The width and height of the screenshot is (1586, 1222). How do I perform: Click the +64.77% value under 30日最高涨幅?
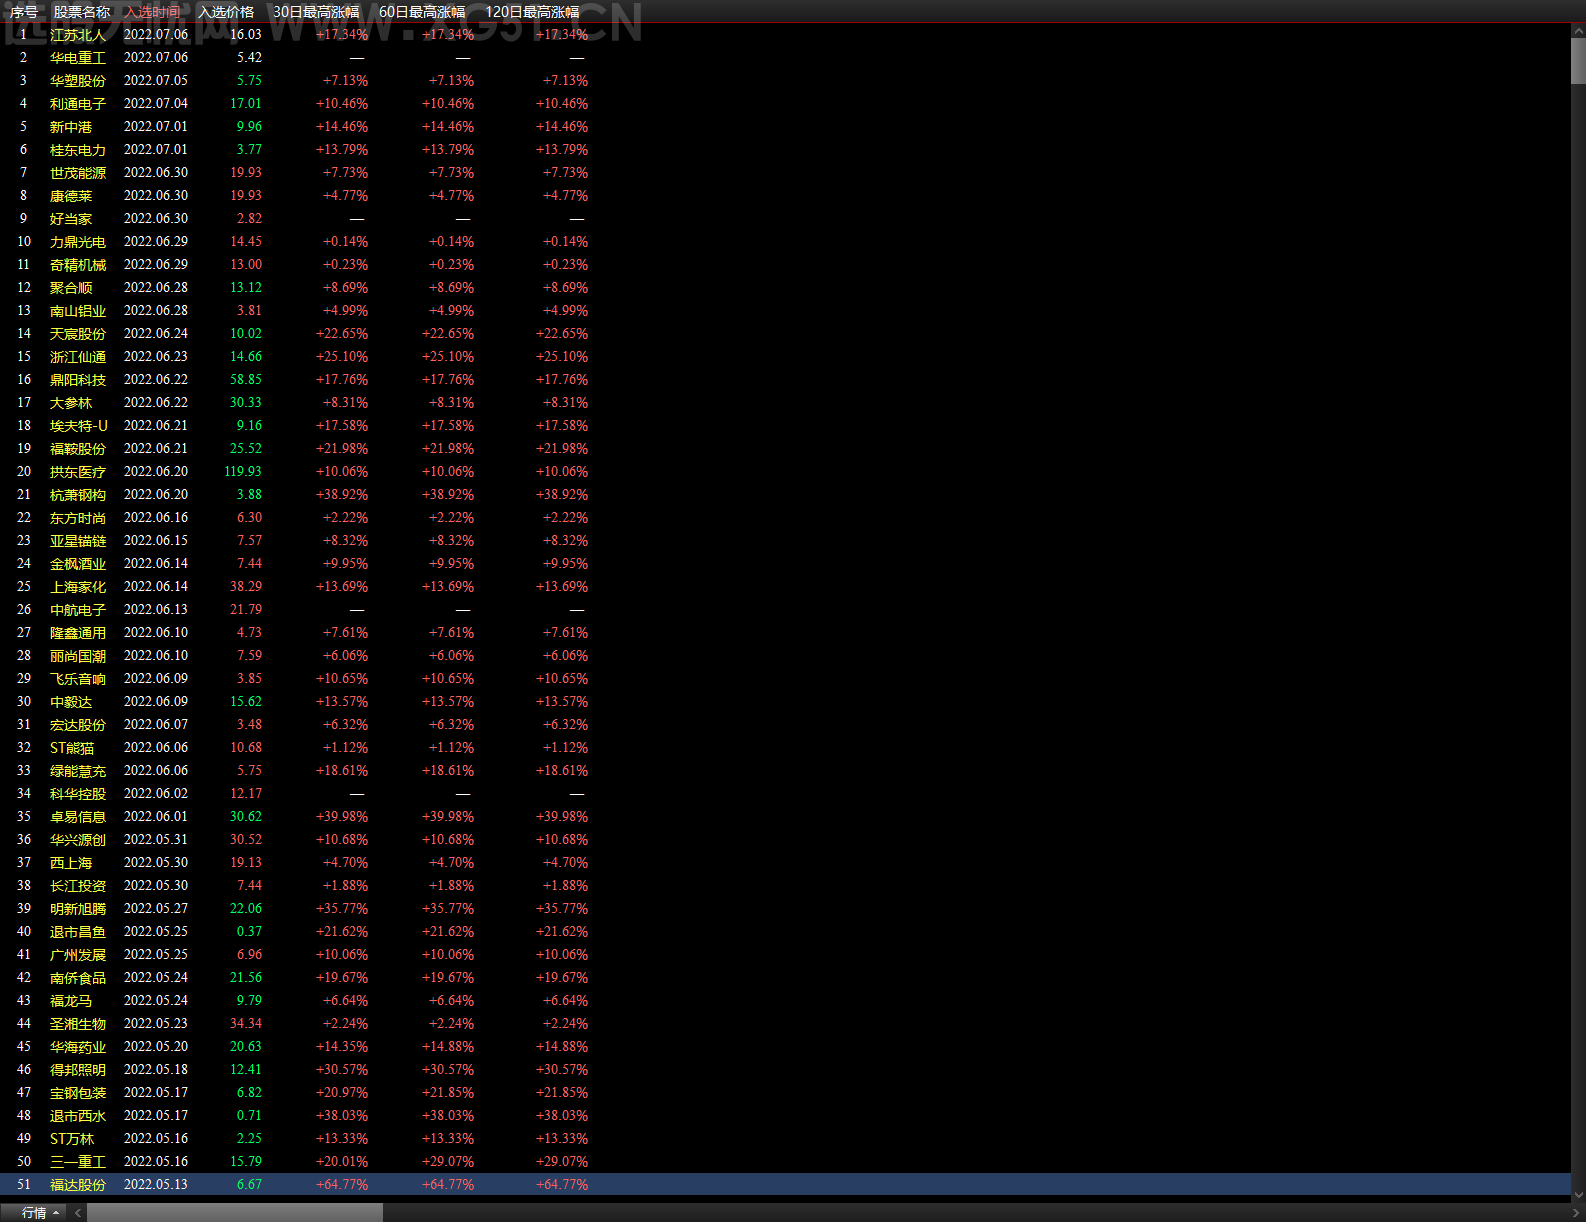pyautogui.click(x=342, y=1185)
